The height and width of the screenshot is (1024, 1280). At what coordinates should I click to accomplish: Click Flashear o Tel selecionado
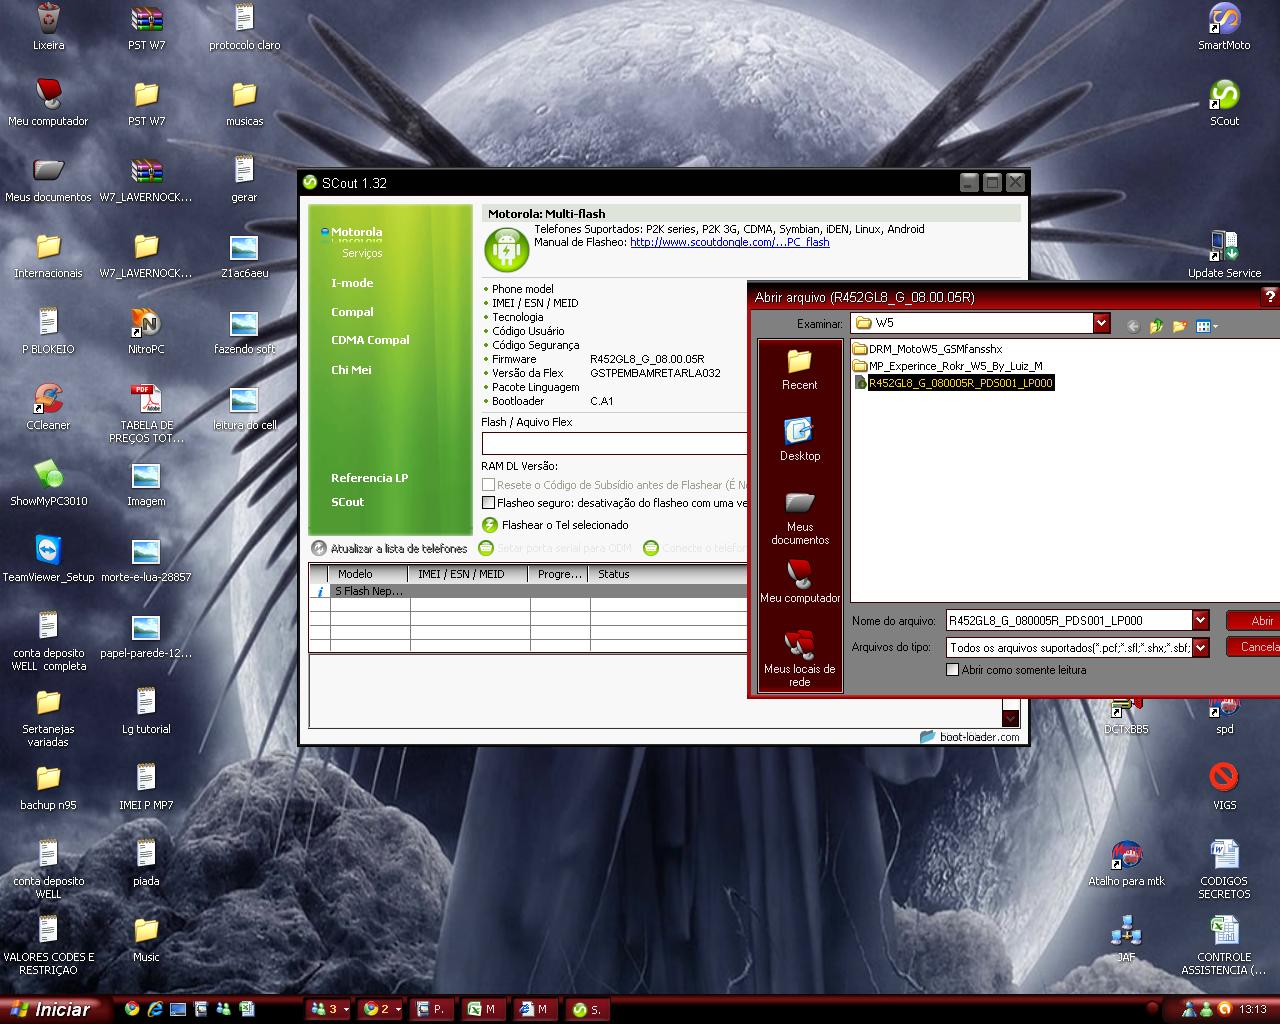[x=555, y=525]
